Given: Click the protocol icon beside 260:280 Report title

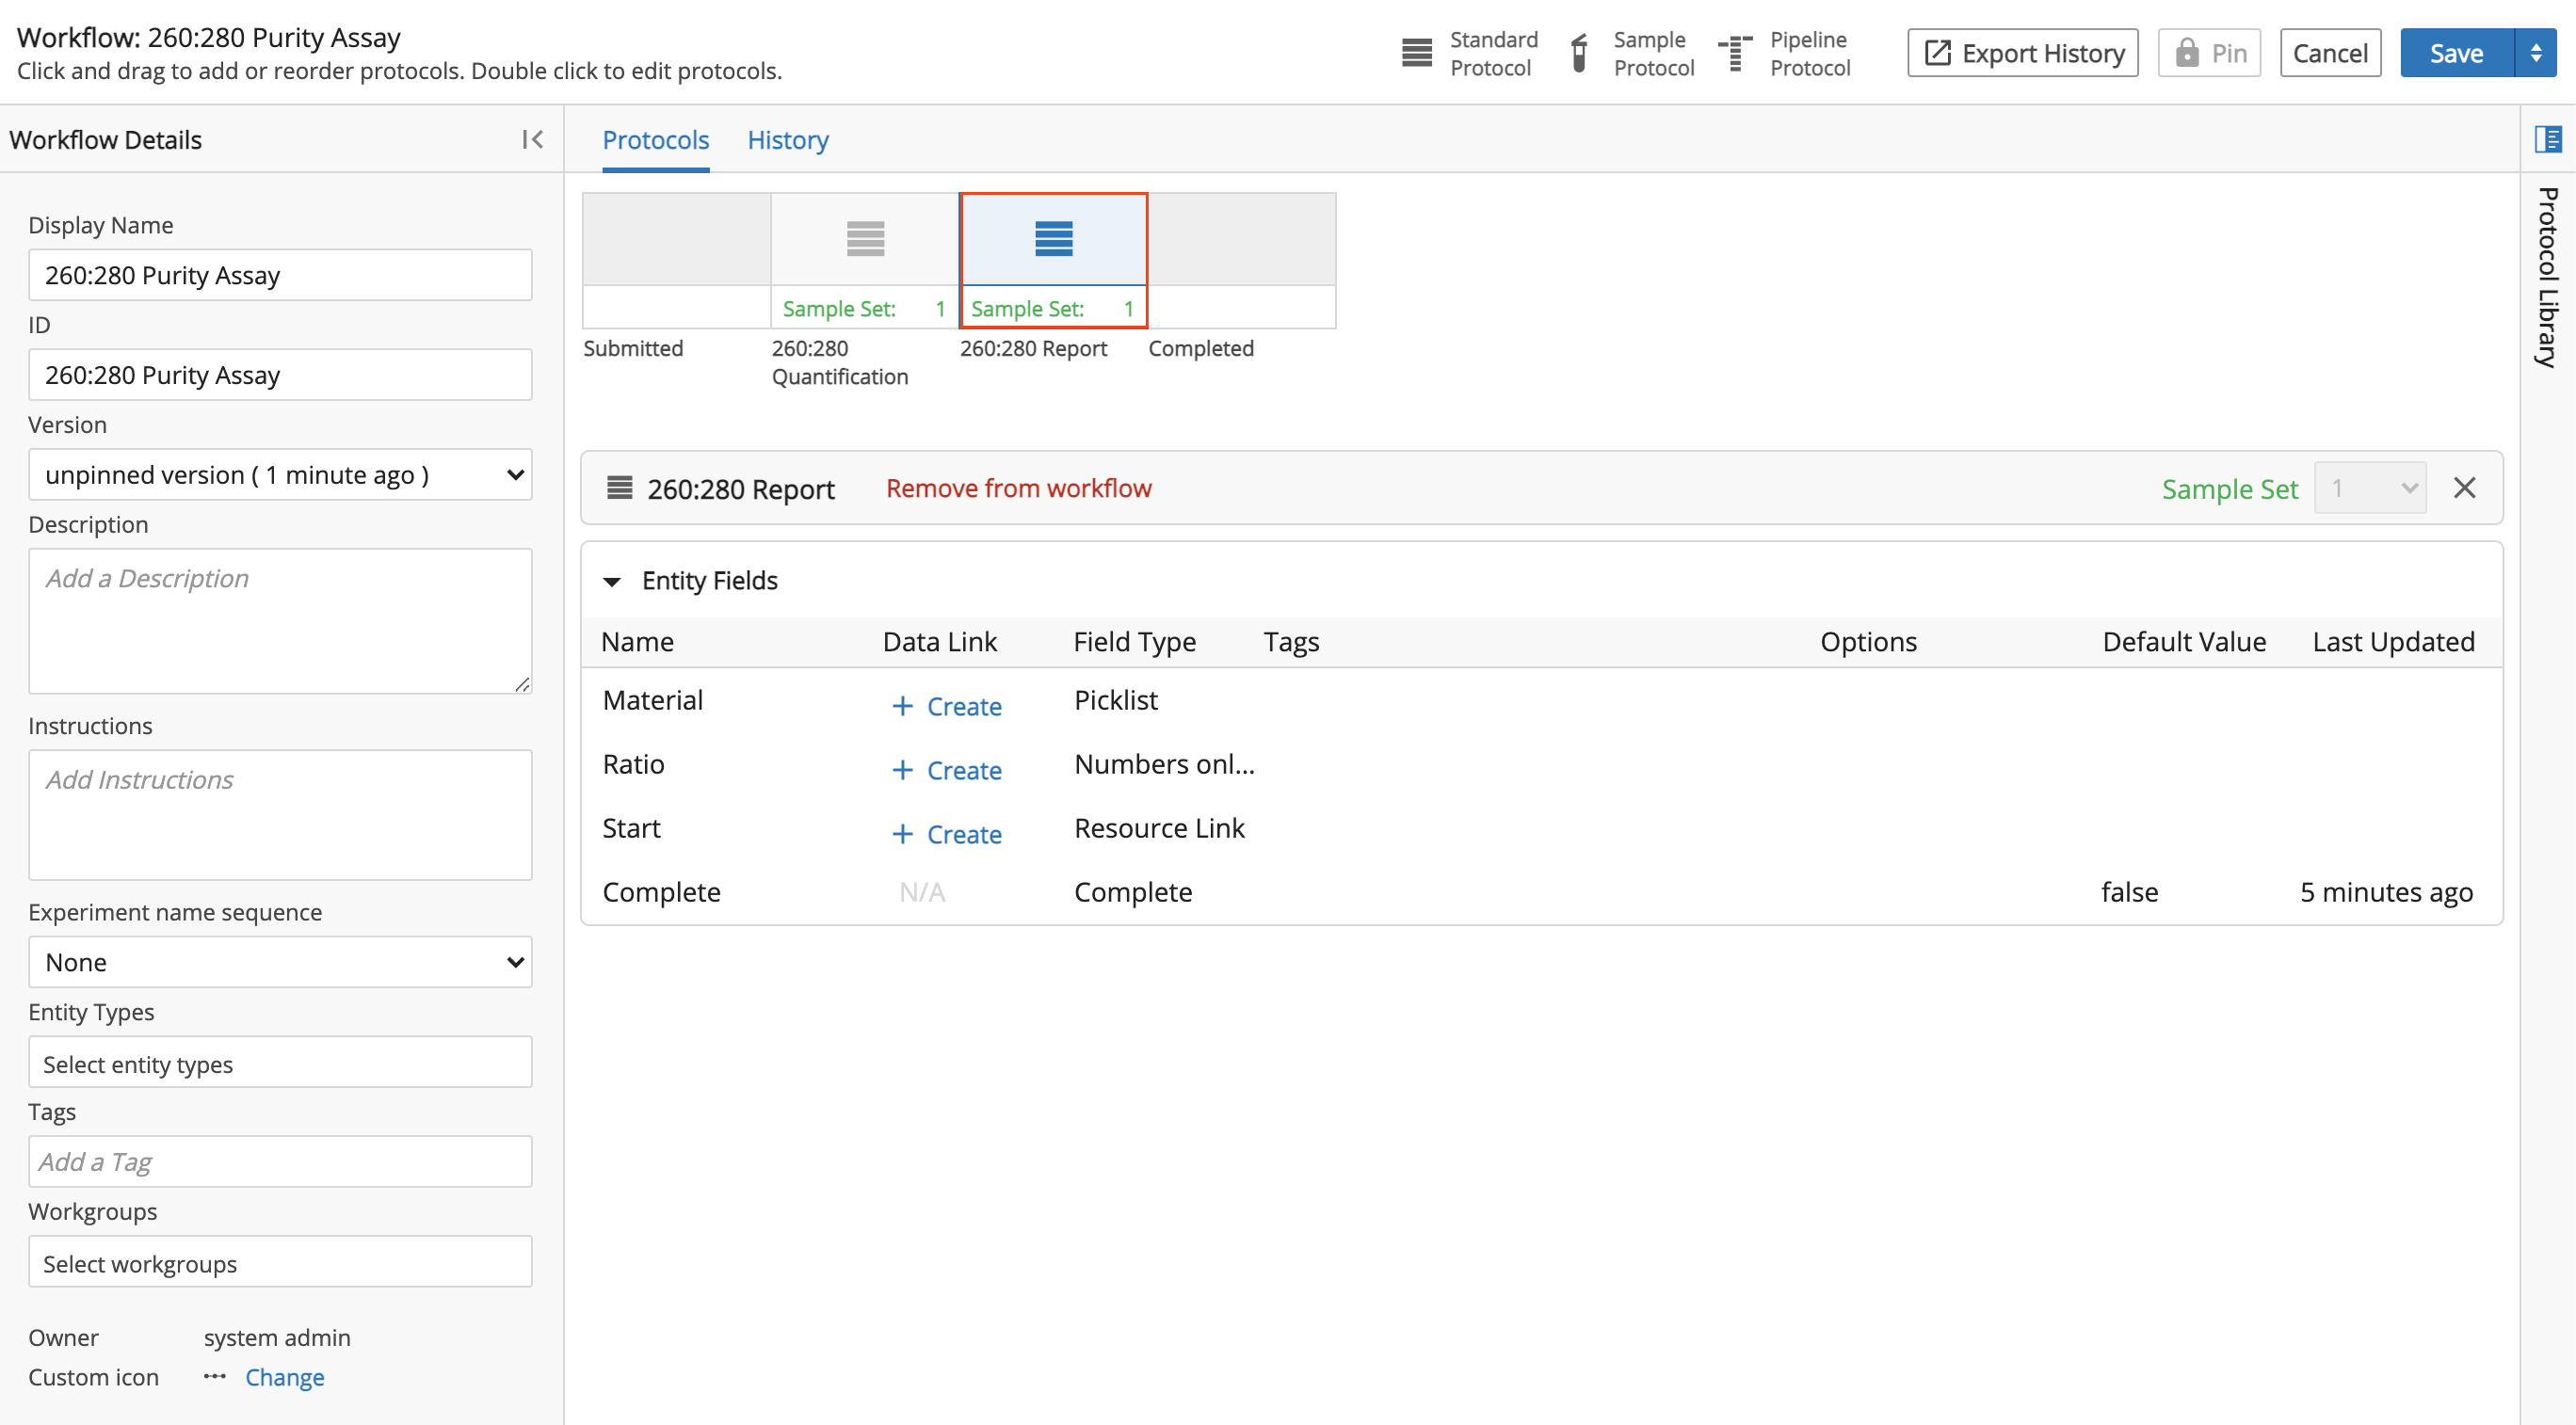Looking at the screenshot, I should [x=620, y=488].
